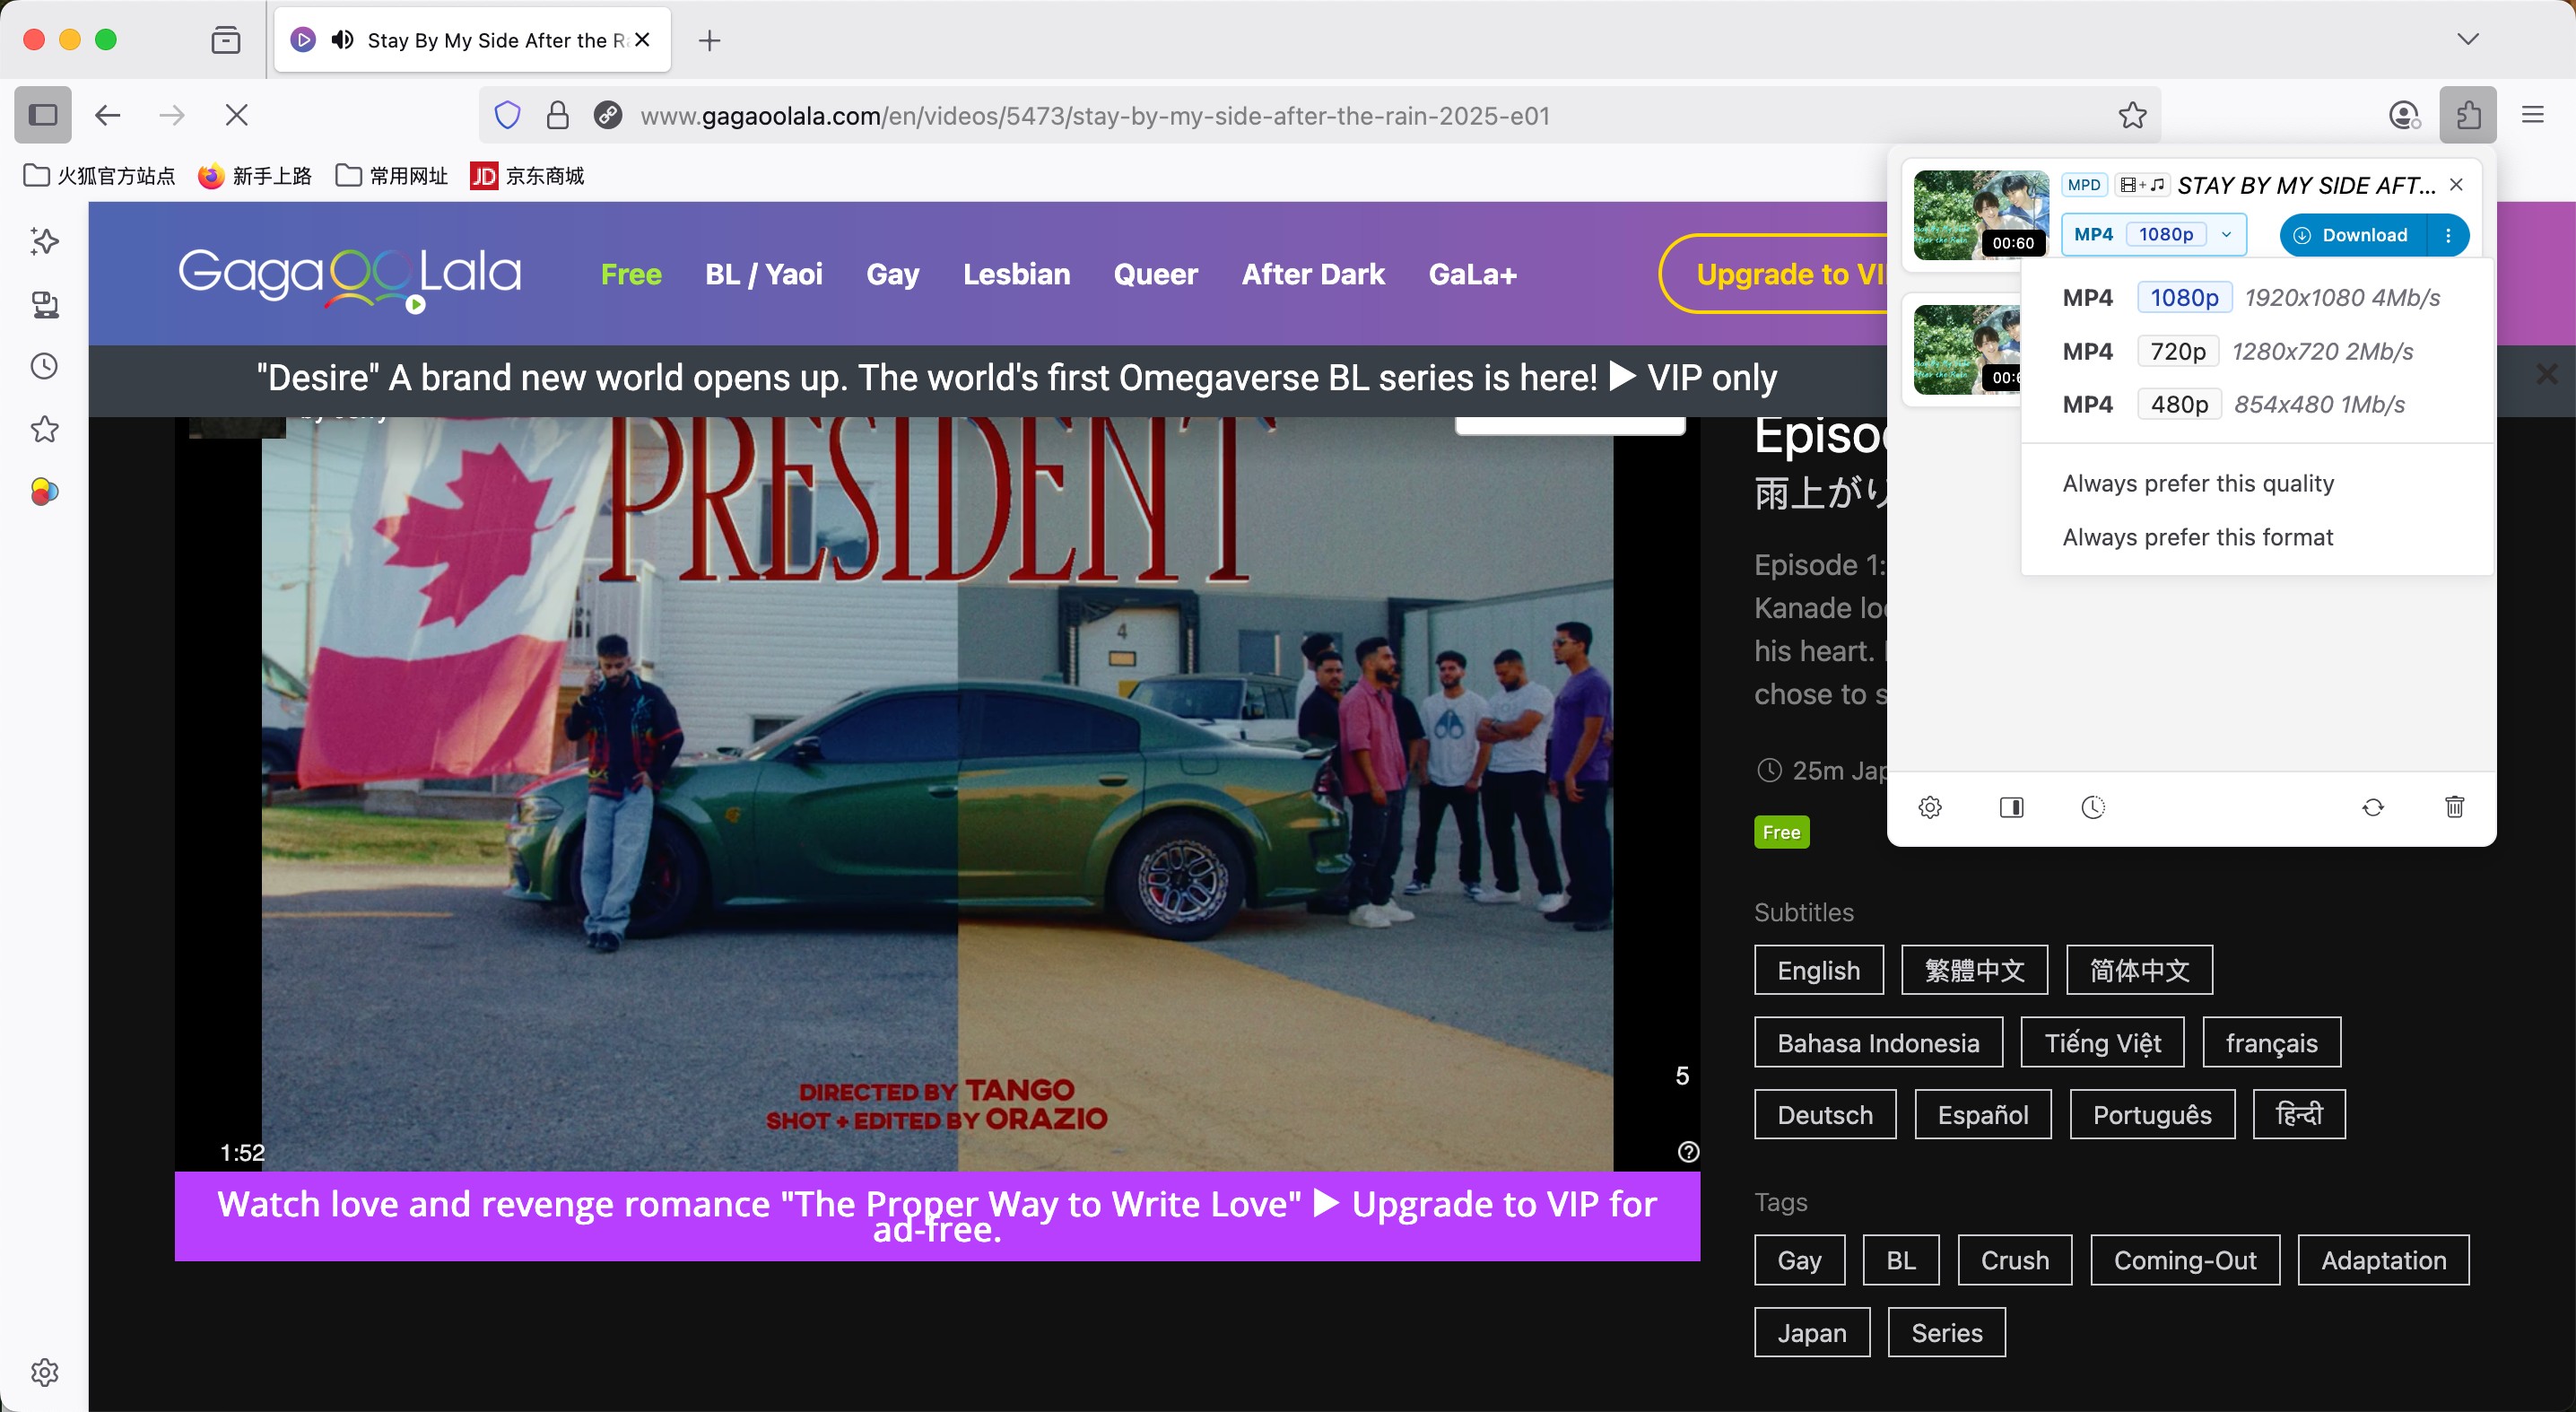Image resolution: width=2576 pixels, height=1412 pixels.
Task: Stop loading the page with the X icon
Action: coord(237,115)
